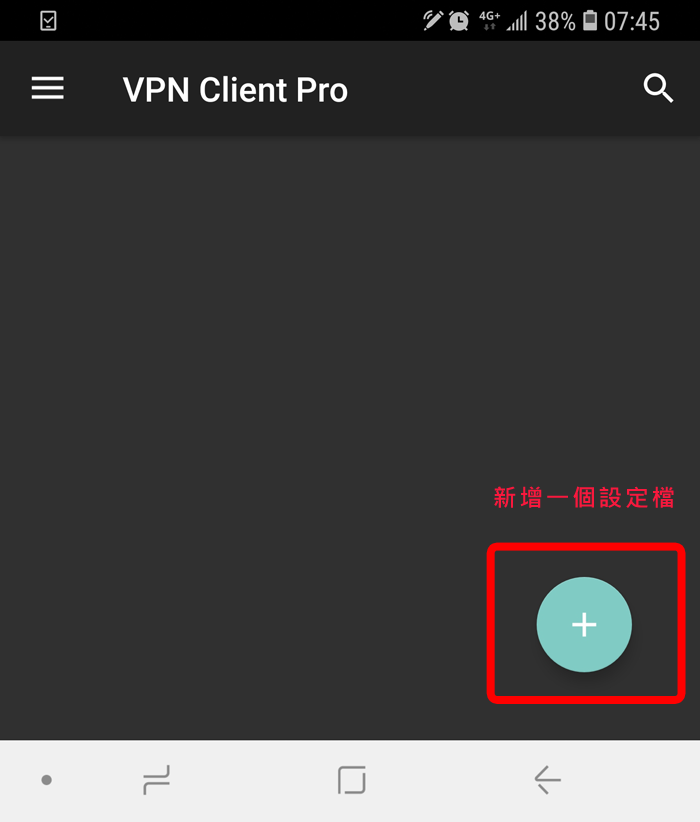Tap the red 新增一個設定檔 annotation text

pos(584,497)
